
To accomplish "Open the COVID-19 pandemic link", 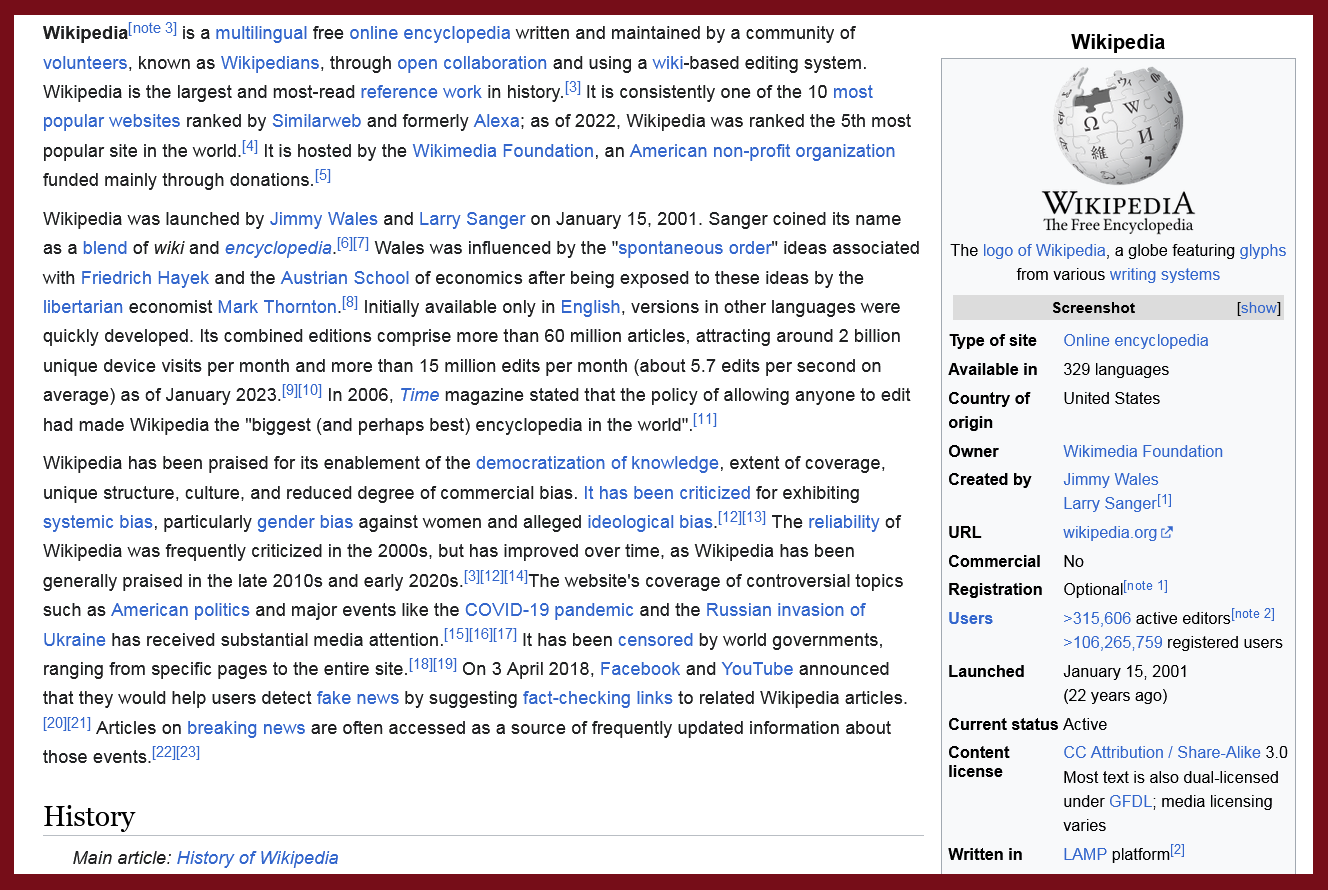I will pos(549,610).
